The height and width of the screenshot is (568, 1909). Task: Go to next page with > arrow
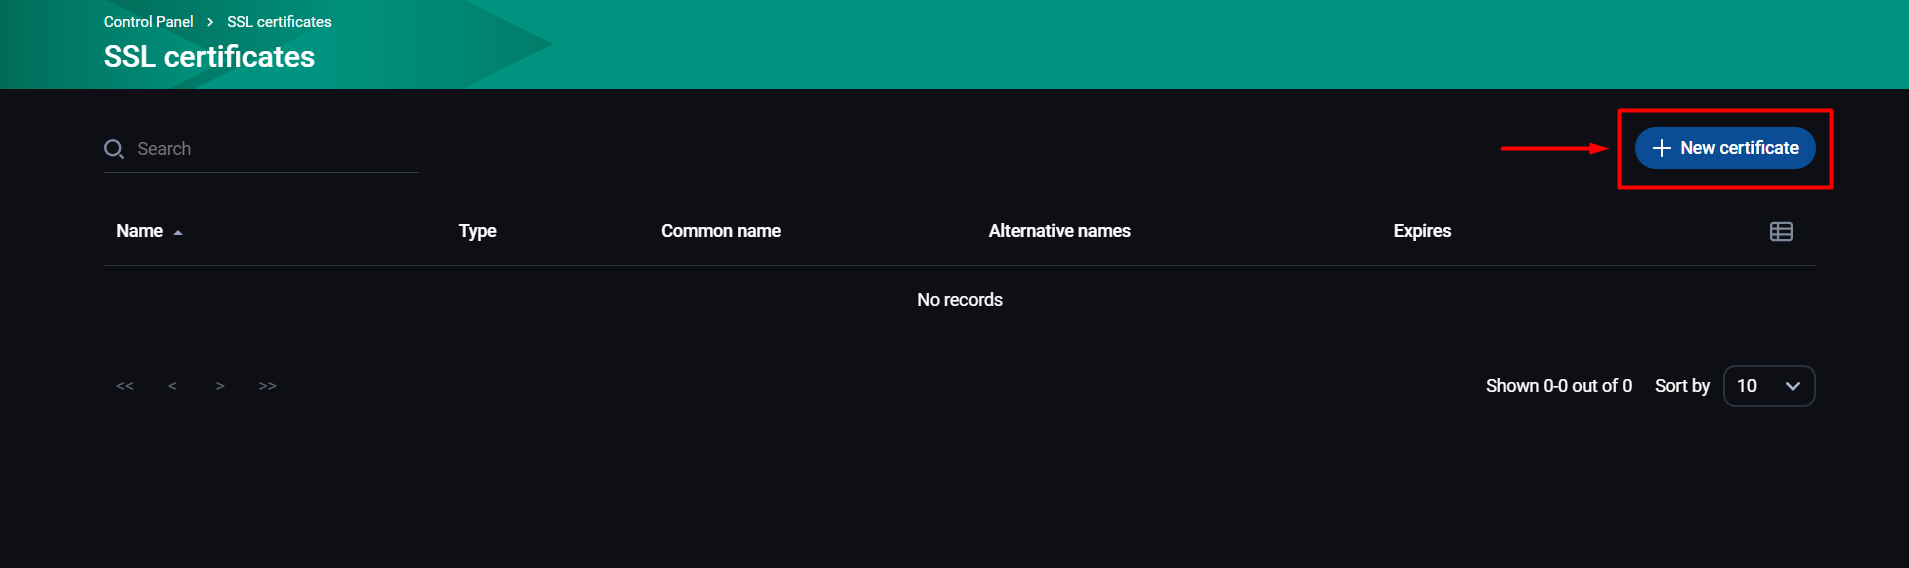coord(220,386)
